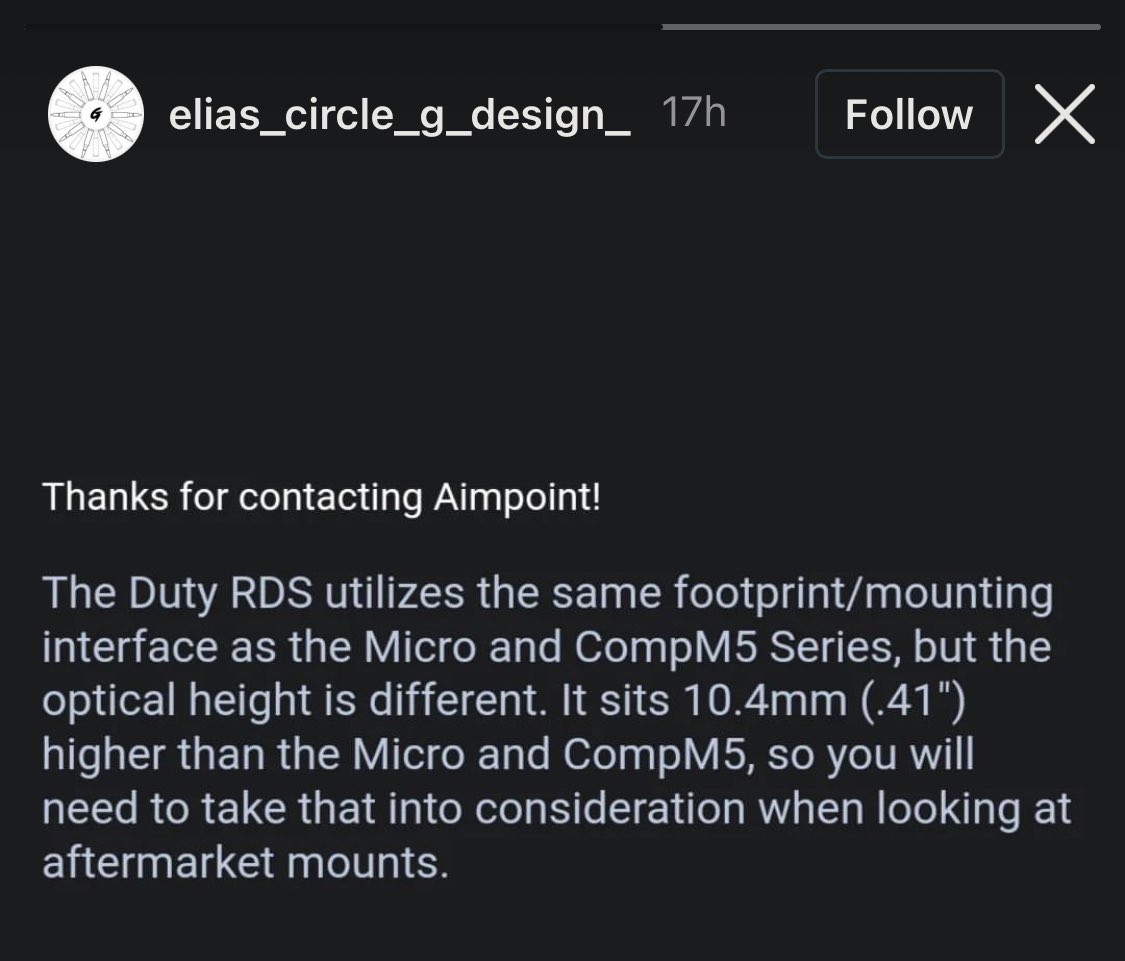The width and height of the screenshot is (1125, 961).
Task: Click the '(.41")' inch value
Action: point(914,701)
